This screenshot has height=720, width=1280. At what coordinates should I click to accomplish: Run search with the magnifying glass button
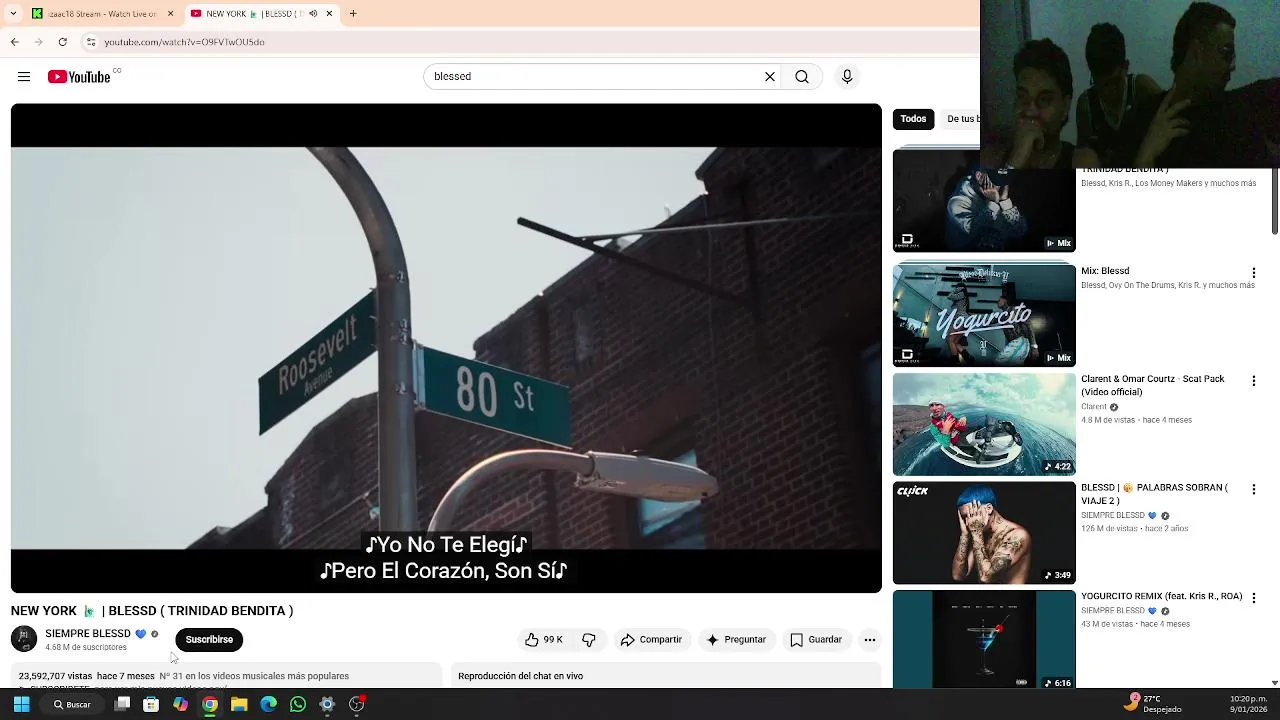(802, 77)
